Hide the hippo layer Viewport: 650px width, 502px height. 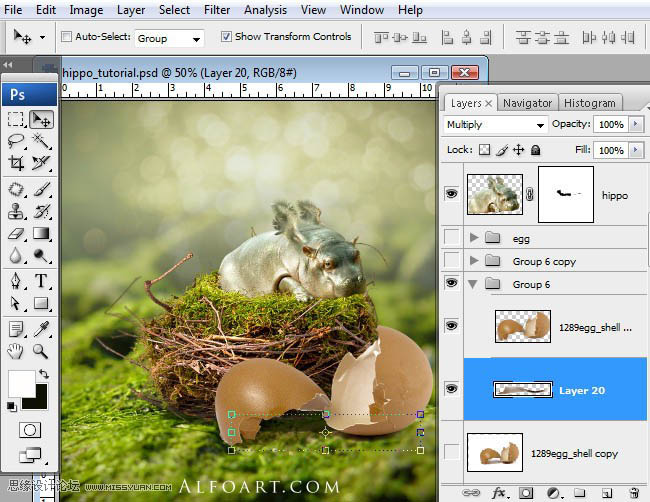(x=452, y=194)
